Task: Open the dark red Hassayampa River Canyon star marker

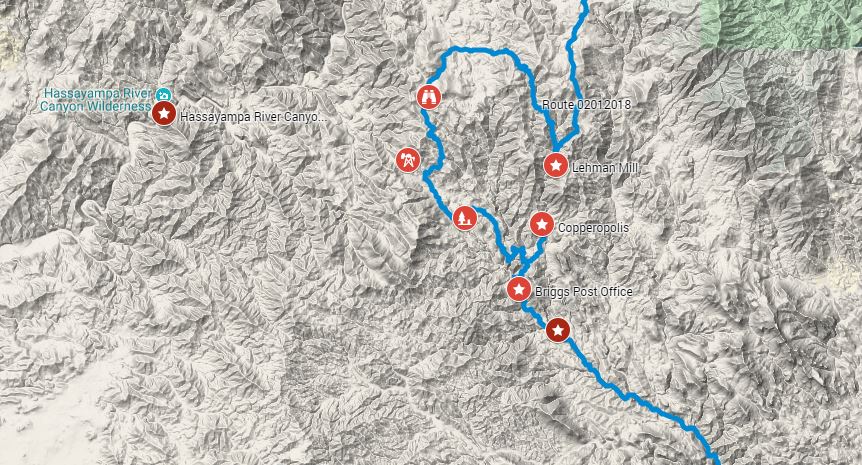Action: 164,113
